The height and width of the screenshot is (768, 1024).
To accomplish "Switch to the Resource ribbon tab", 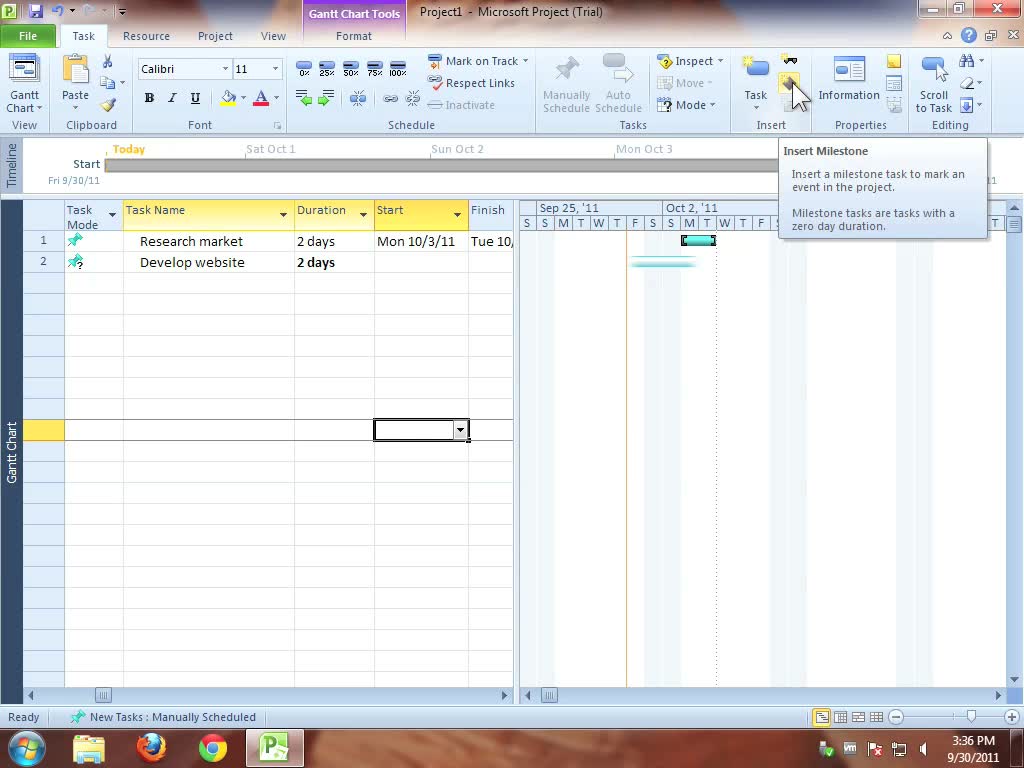I will (146, 36).
